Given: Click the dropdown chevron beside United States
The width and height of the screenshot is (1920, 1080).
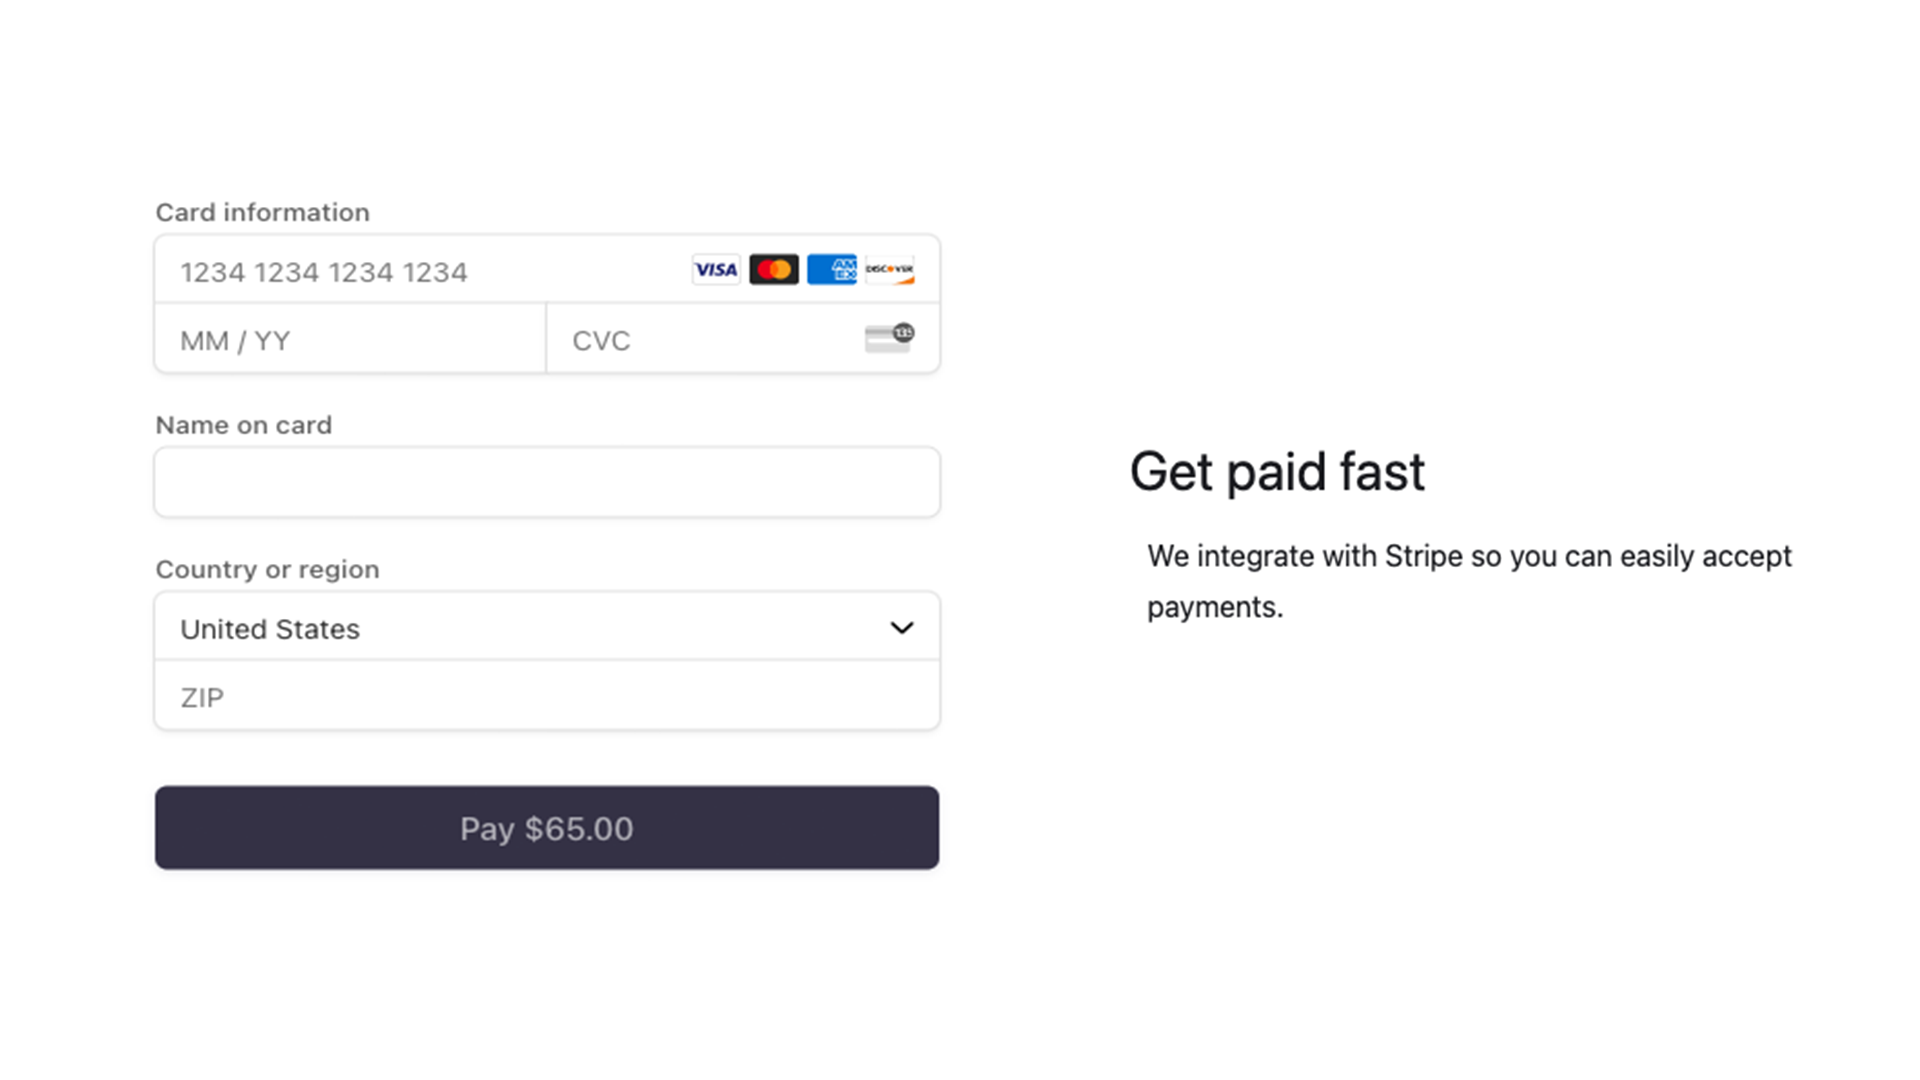Looking at the screenshot, I should point(901,628).
